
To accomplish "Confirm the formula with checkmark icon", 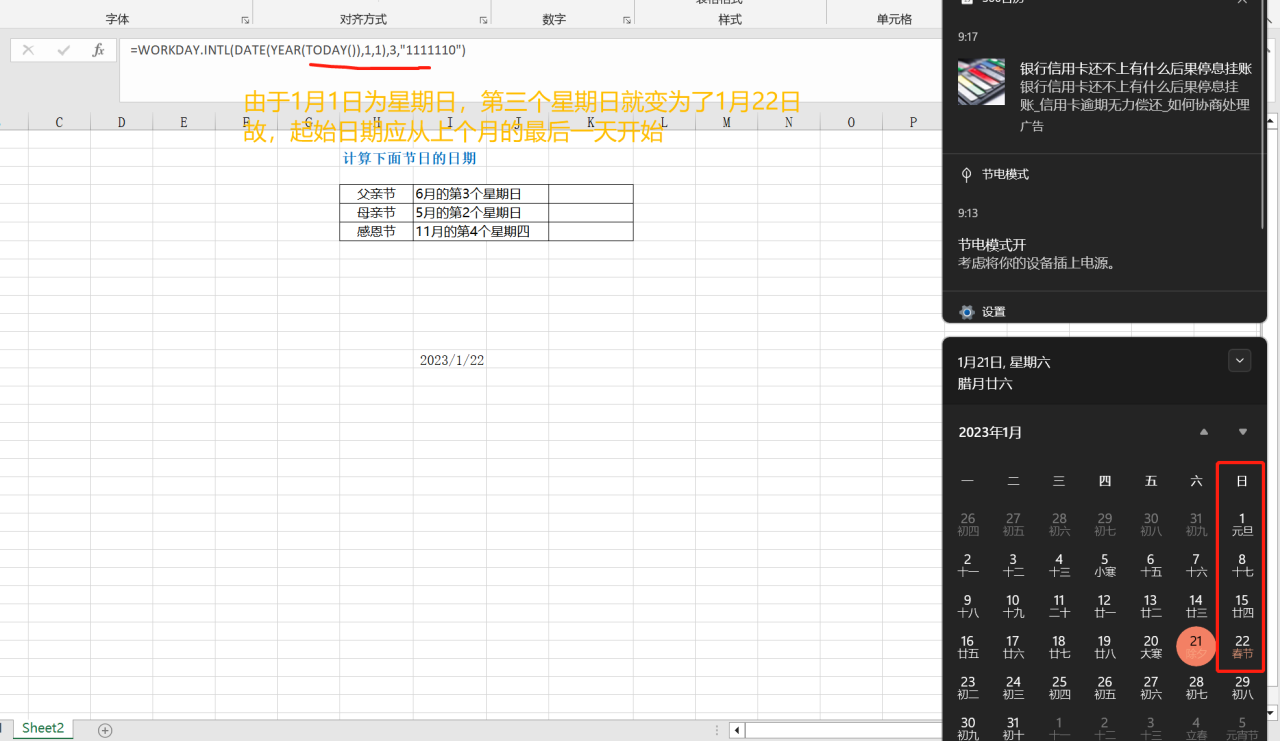I will point(63,50).
